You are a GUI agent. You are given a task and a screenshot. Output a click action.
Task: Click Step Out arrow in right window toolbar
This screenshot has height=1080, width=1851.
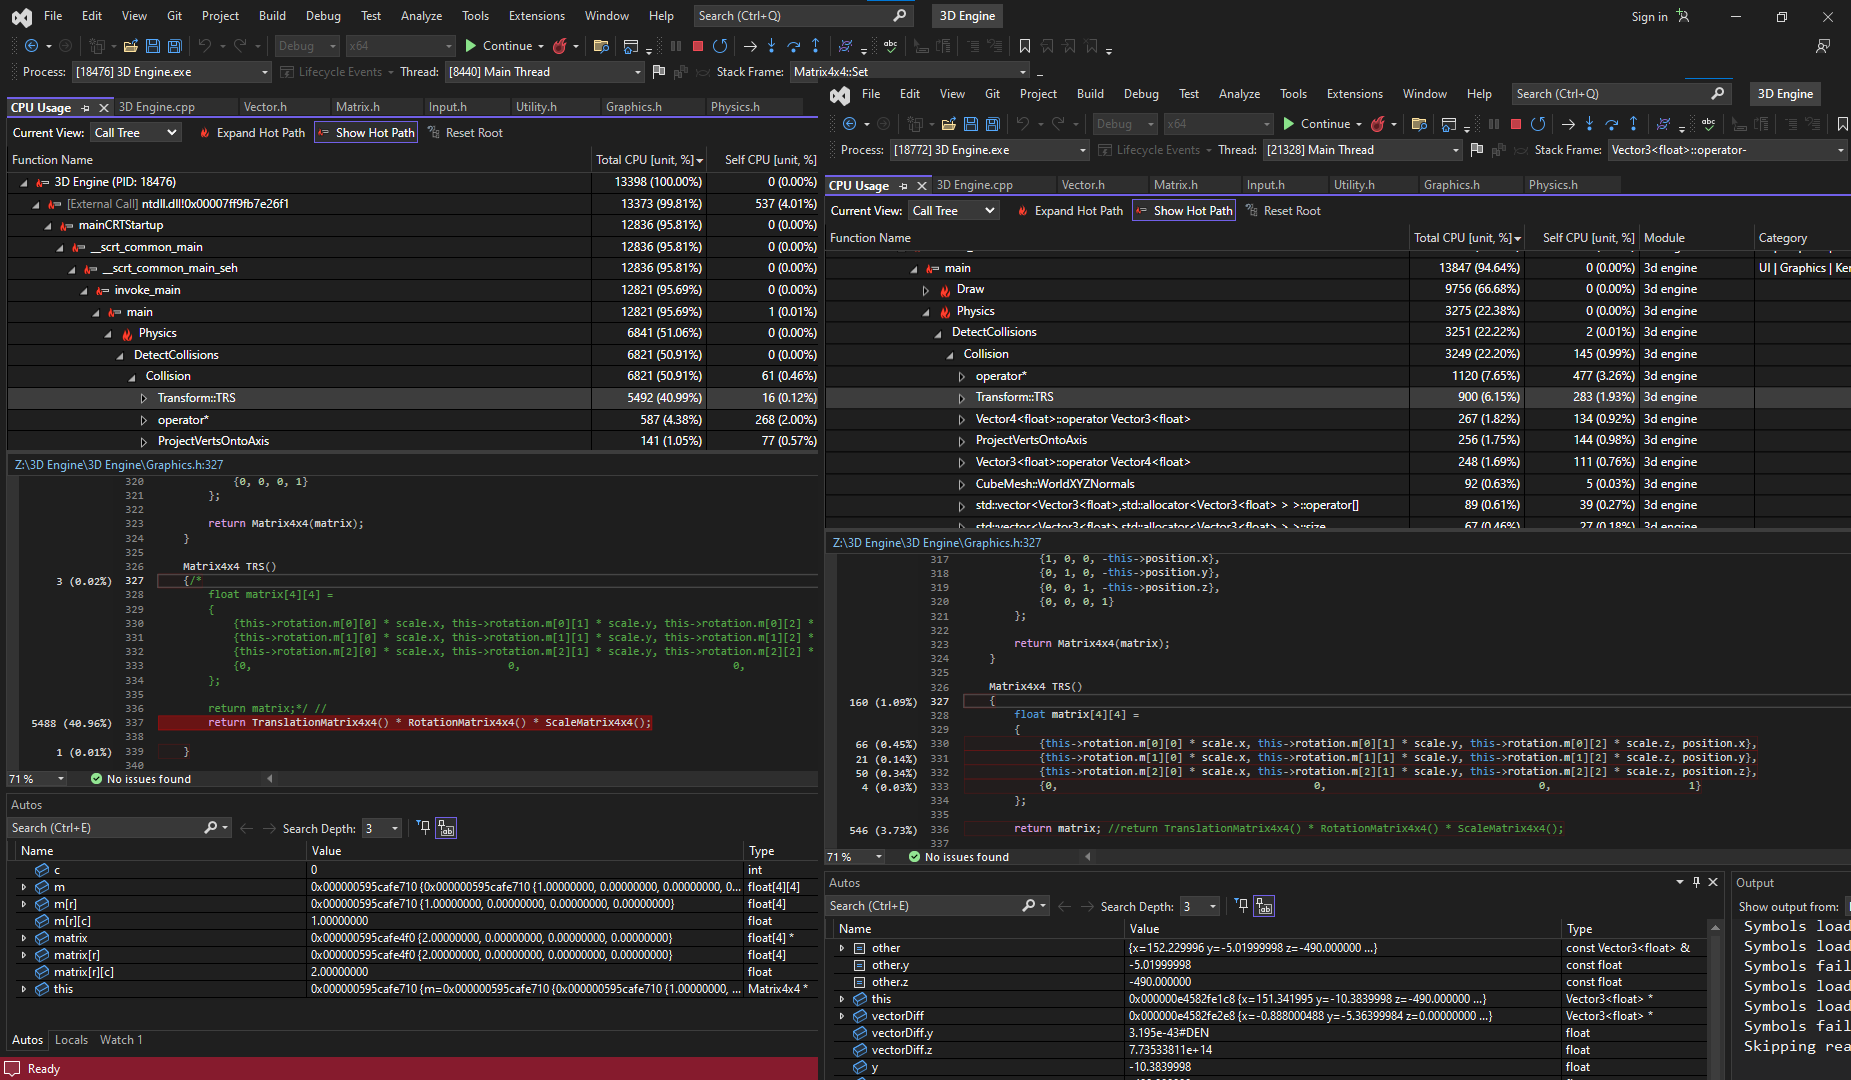[x=1633, y=124]
